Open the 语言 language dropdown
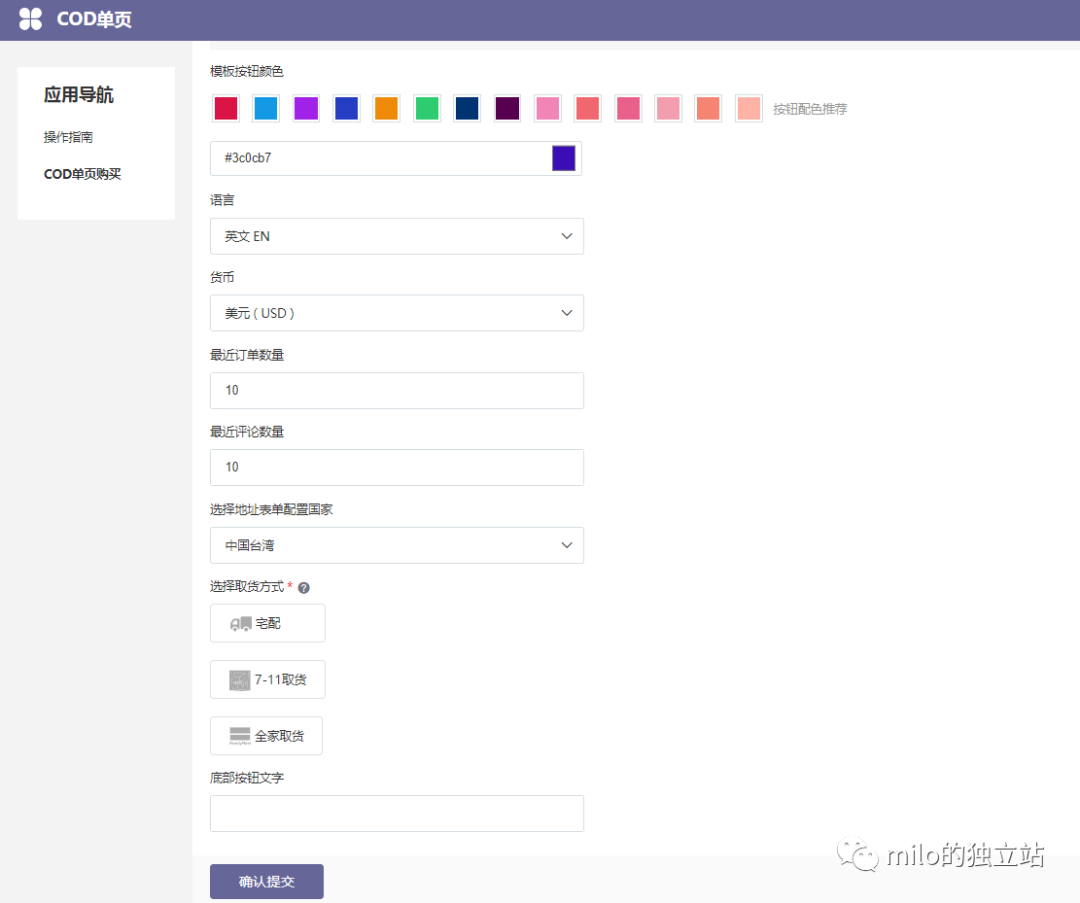 (396, 236)
